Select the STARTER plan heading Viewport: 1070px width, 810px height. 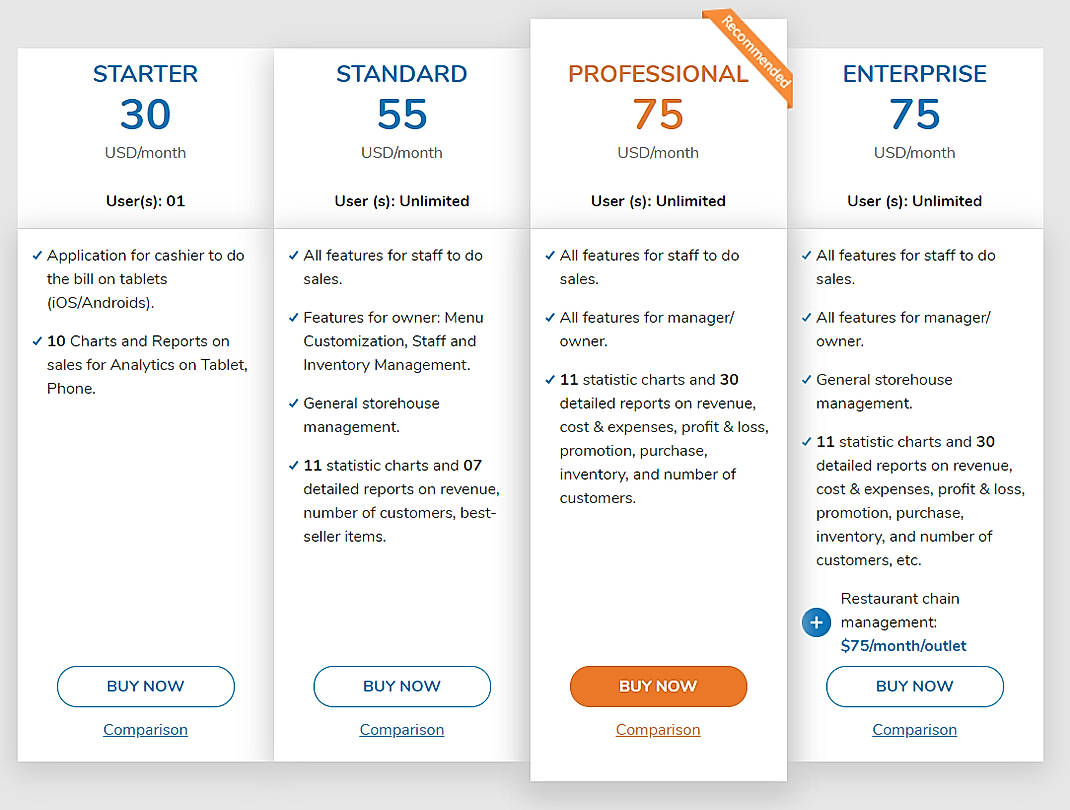pos(145,73)
